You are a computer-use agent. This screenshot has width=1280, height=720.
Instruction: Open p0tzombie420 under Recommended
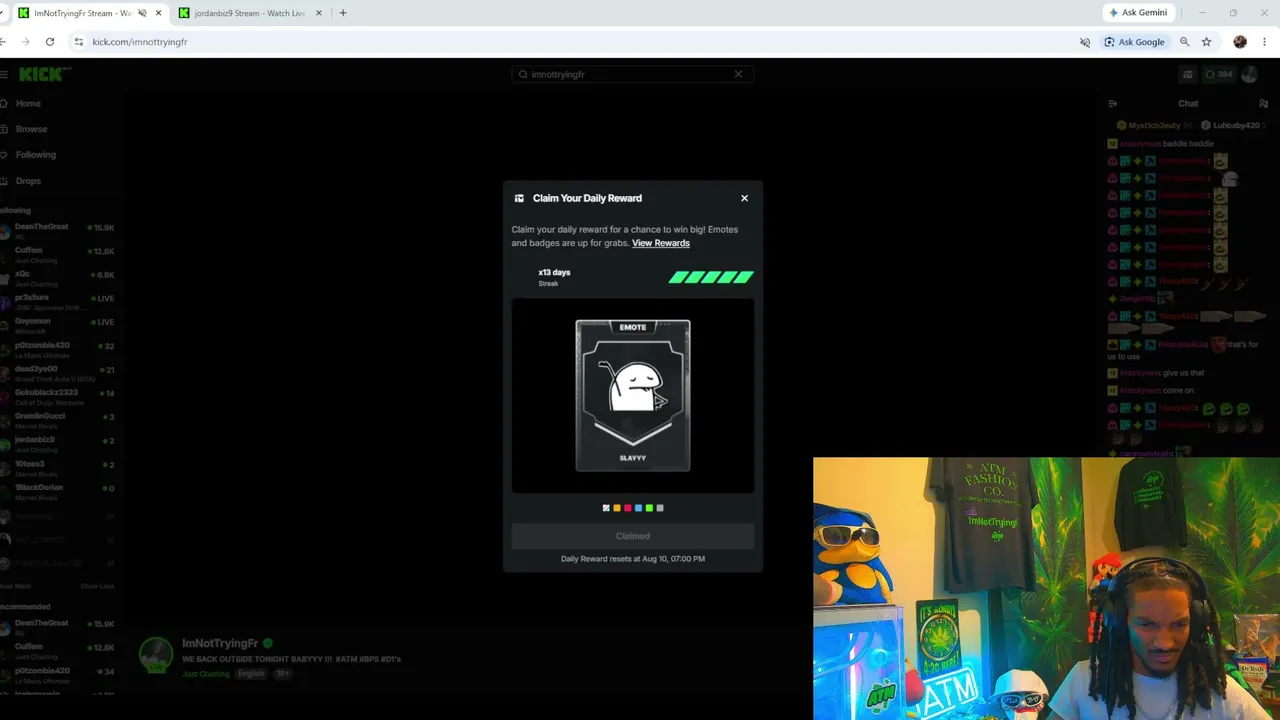58,675
